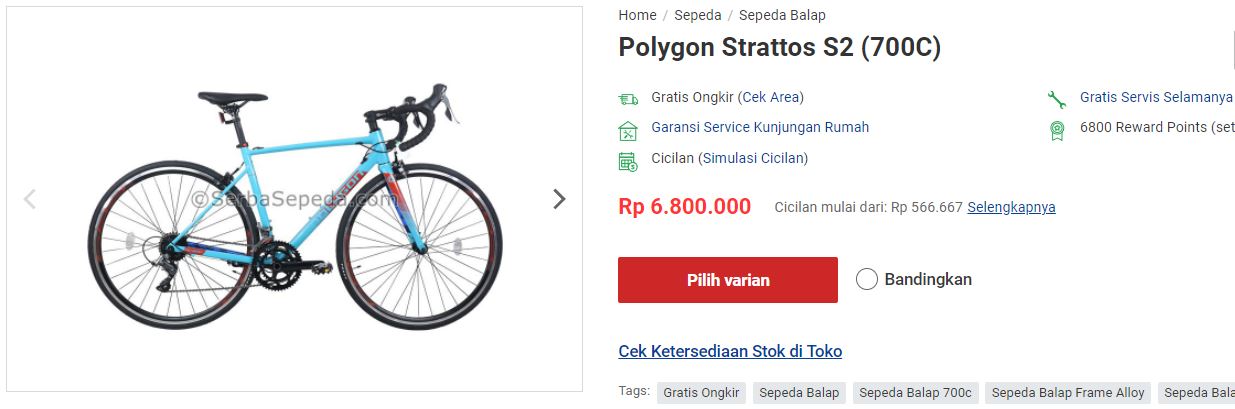Click the reward points medal icon

1057,130
